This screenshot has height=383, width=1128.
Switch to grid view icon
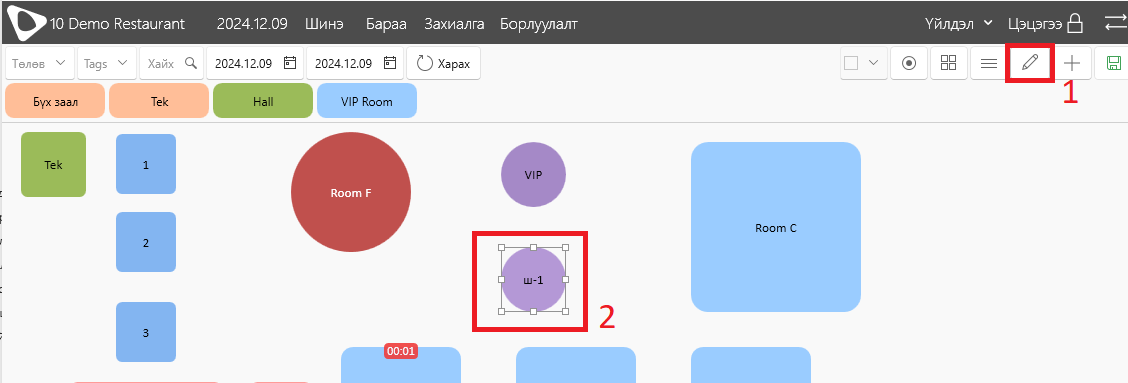(x=948, y=63)
